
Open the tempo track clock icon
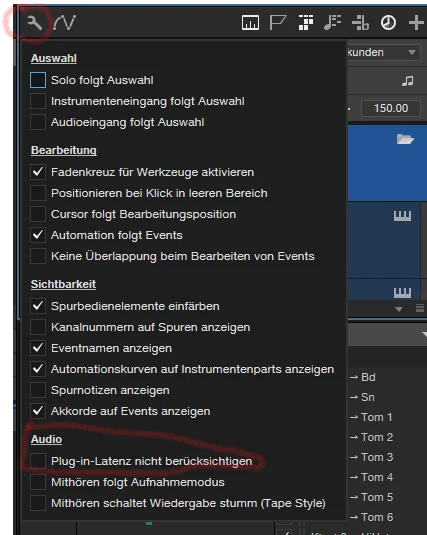tap(388, 23)
